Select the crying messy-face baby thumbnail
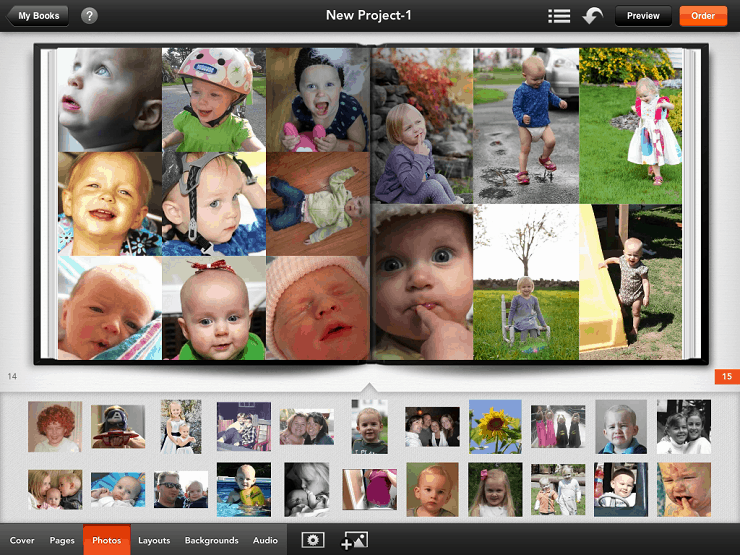 (x=684, y=489)
